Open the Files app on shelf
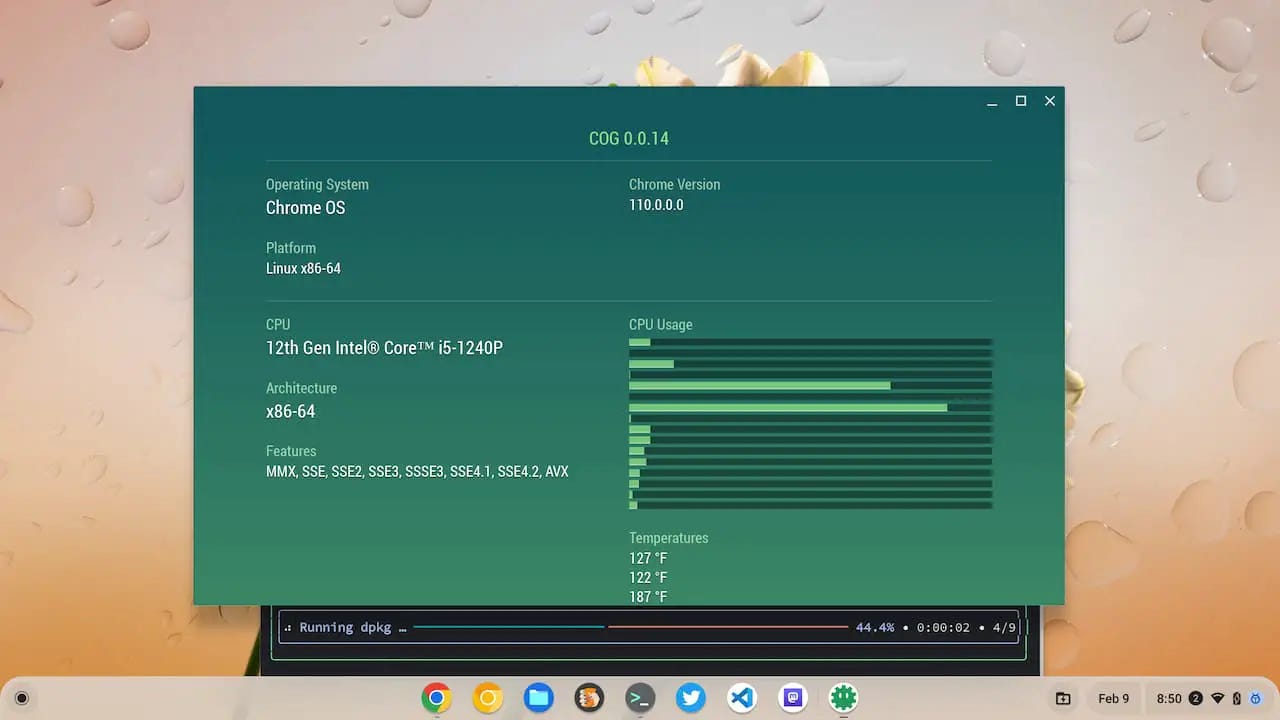 538,698
